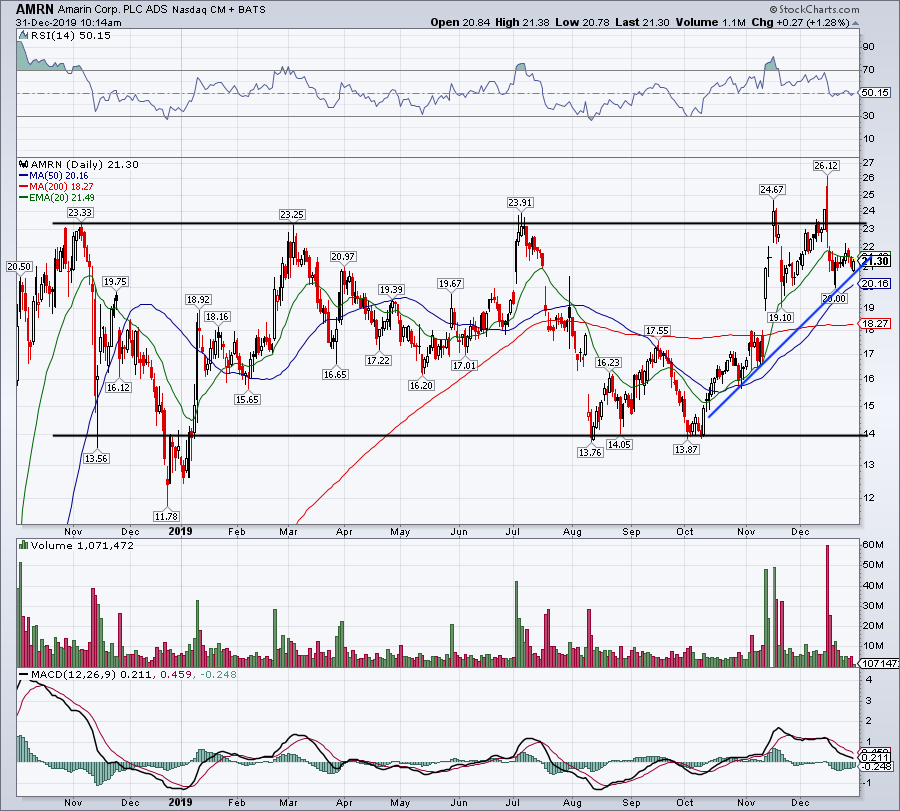The height and width of the screenshot is (811, 900).
Task: Click the 16.65 price label
Action: (x=335, y=374)
